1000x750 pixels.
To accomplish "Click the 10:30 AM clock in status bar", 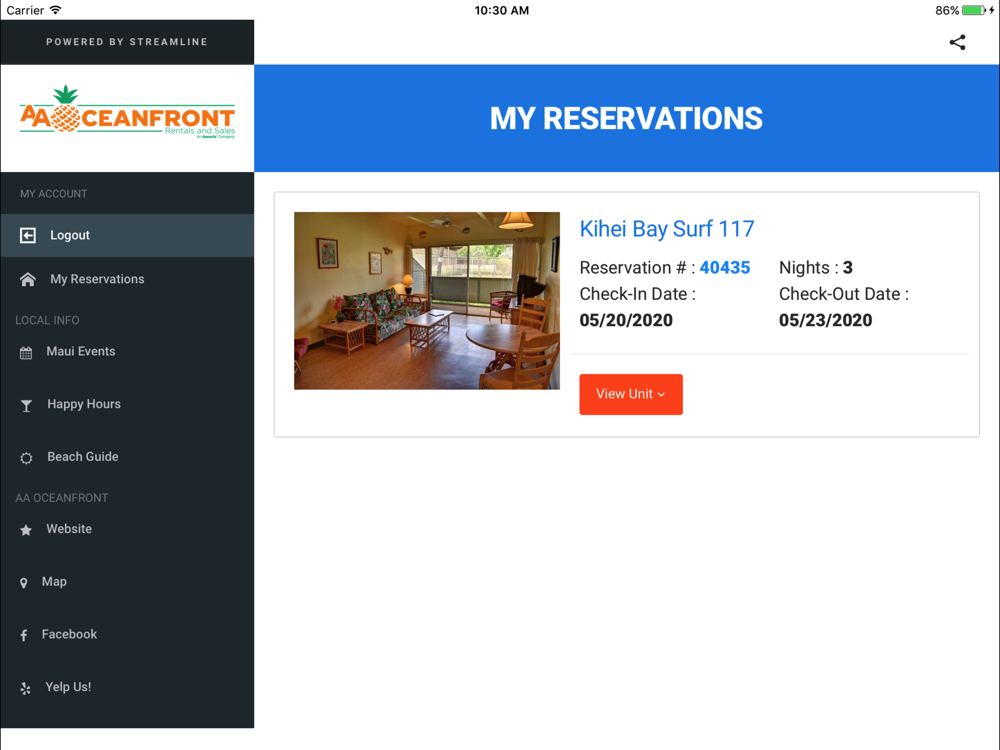I will point(501,10).
